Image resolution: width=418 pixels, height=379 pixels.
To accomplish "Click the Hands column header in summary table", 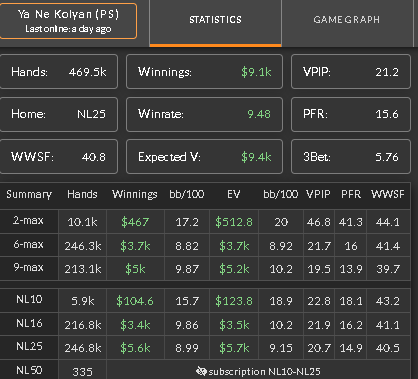I will [x=82, y=194].
